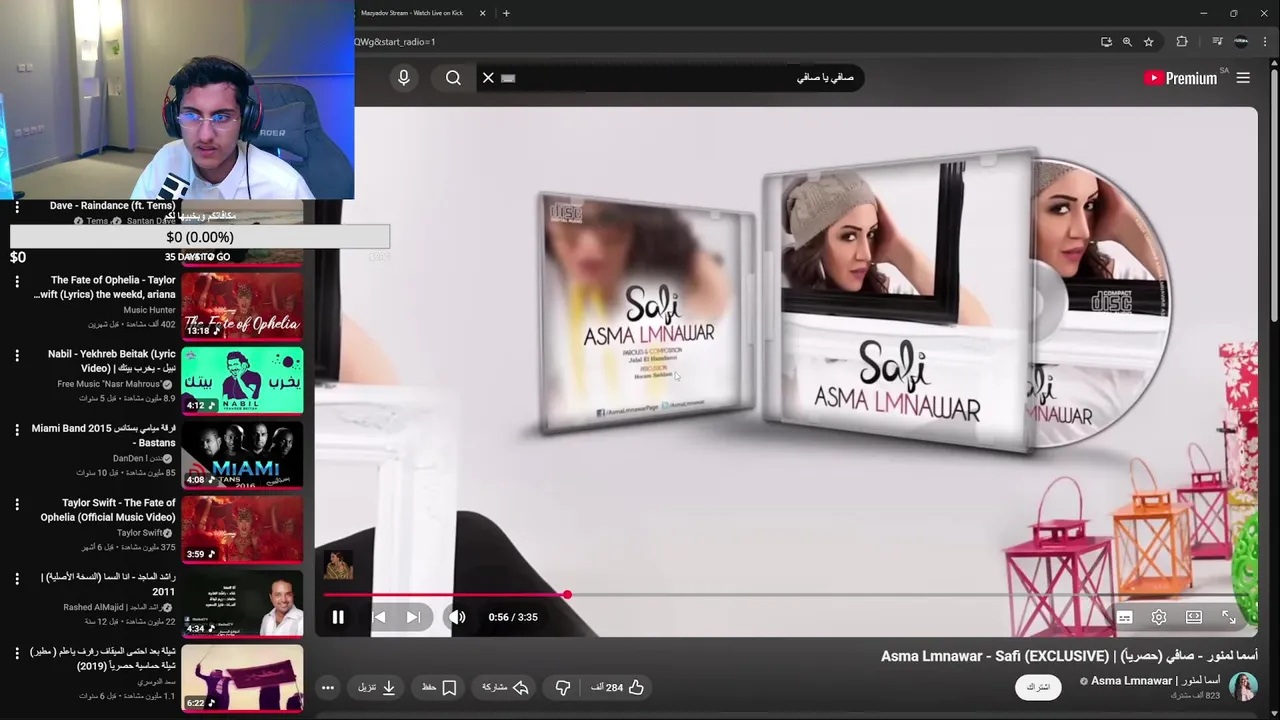Open options for Taylor Swift Official Music Video entry
The height and width of the screenshot is (720, 1280).
click(x=16, y=504)
